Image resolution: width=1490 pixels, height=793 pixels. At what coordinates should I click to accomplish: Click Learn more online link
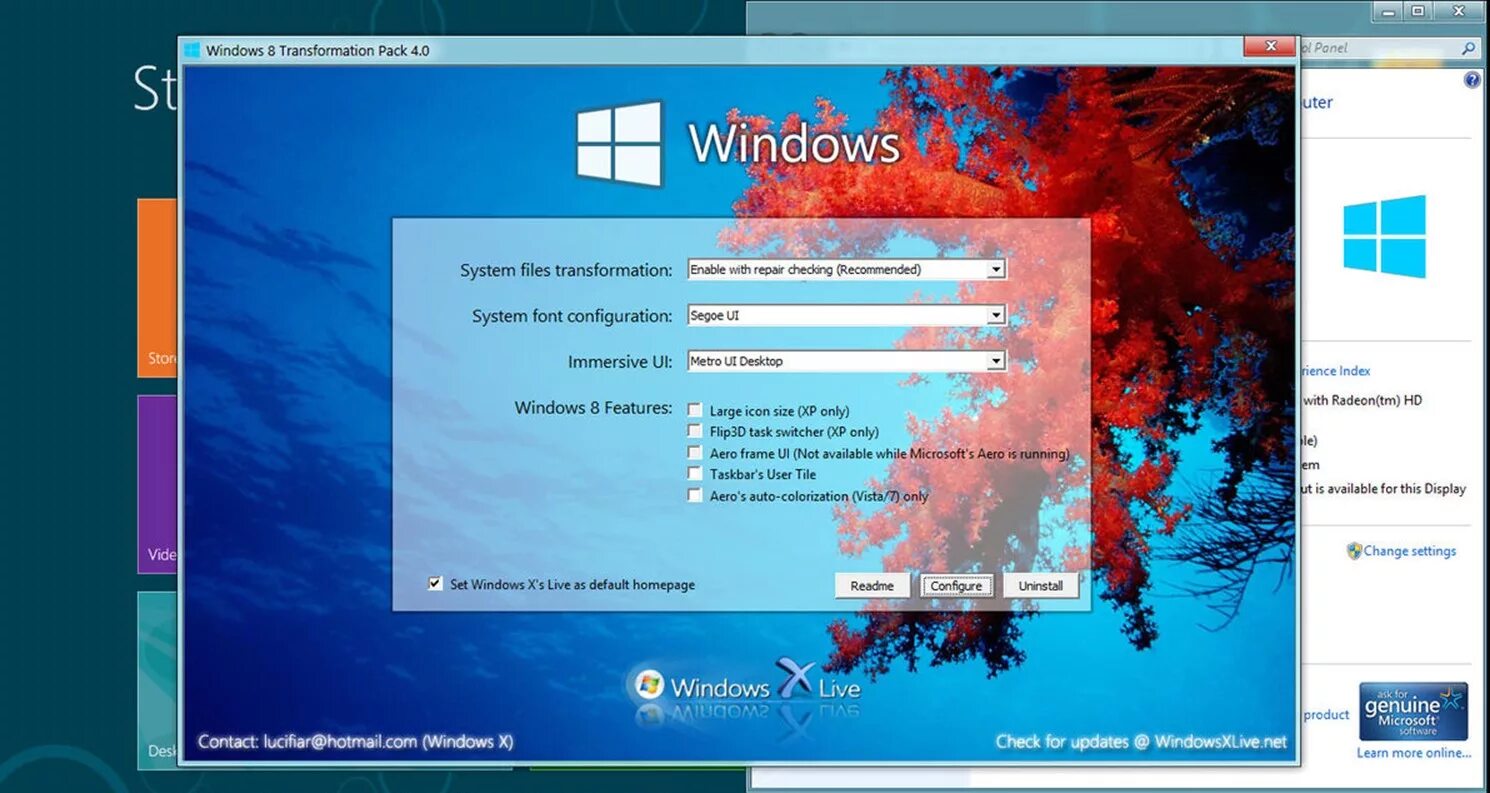1414,753
